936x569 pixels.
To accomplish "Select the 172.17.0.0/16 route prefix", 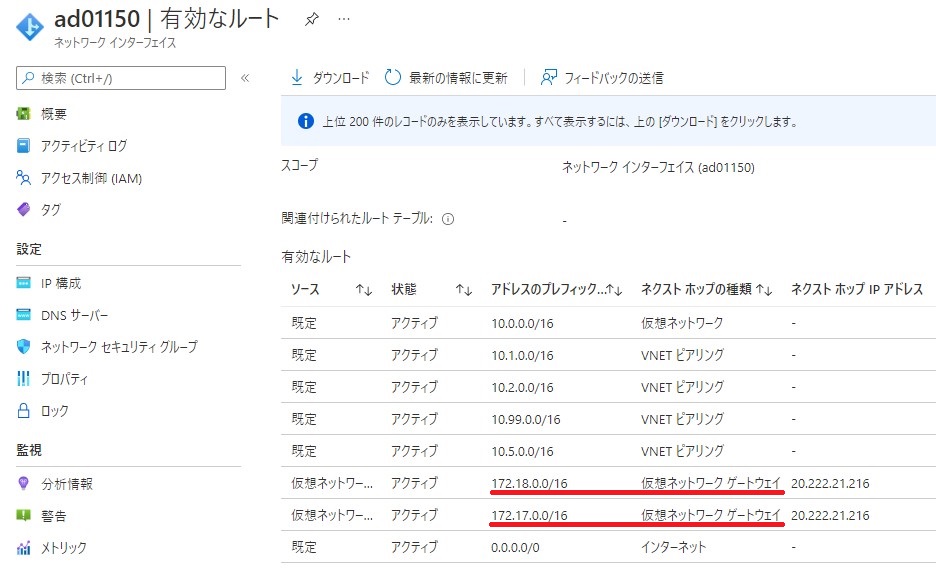I will coord(529,515).
